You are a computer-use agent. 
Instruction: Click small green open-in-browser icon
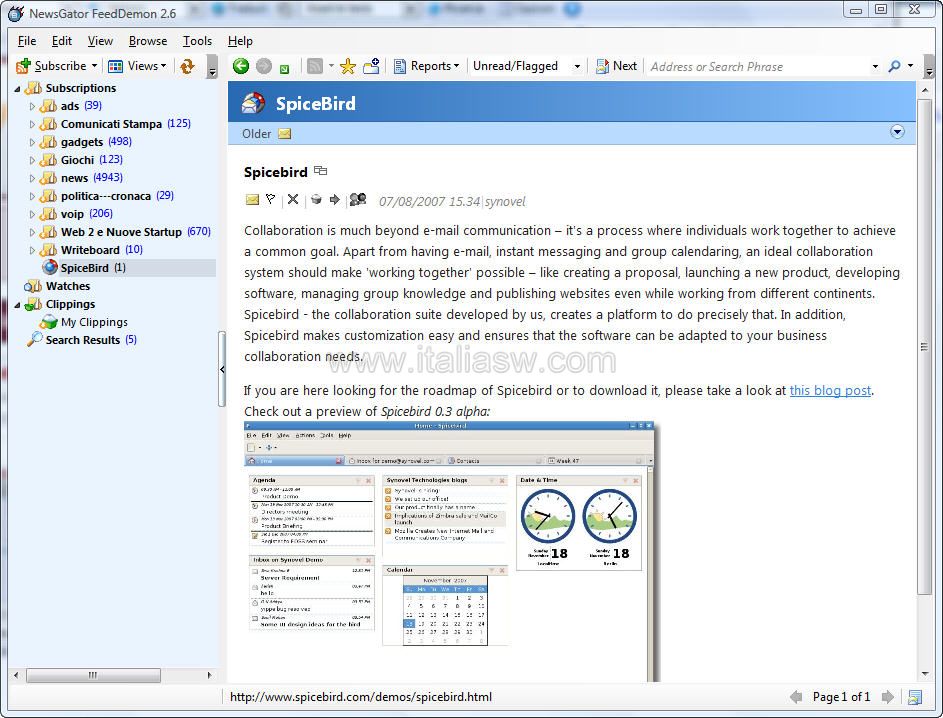coord(284,69)
